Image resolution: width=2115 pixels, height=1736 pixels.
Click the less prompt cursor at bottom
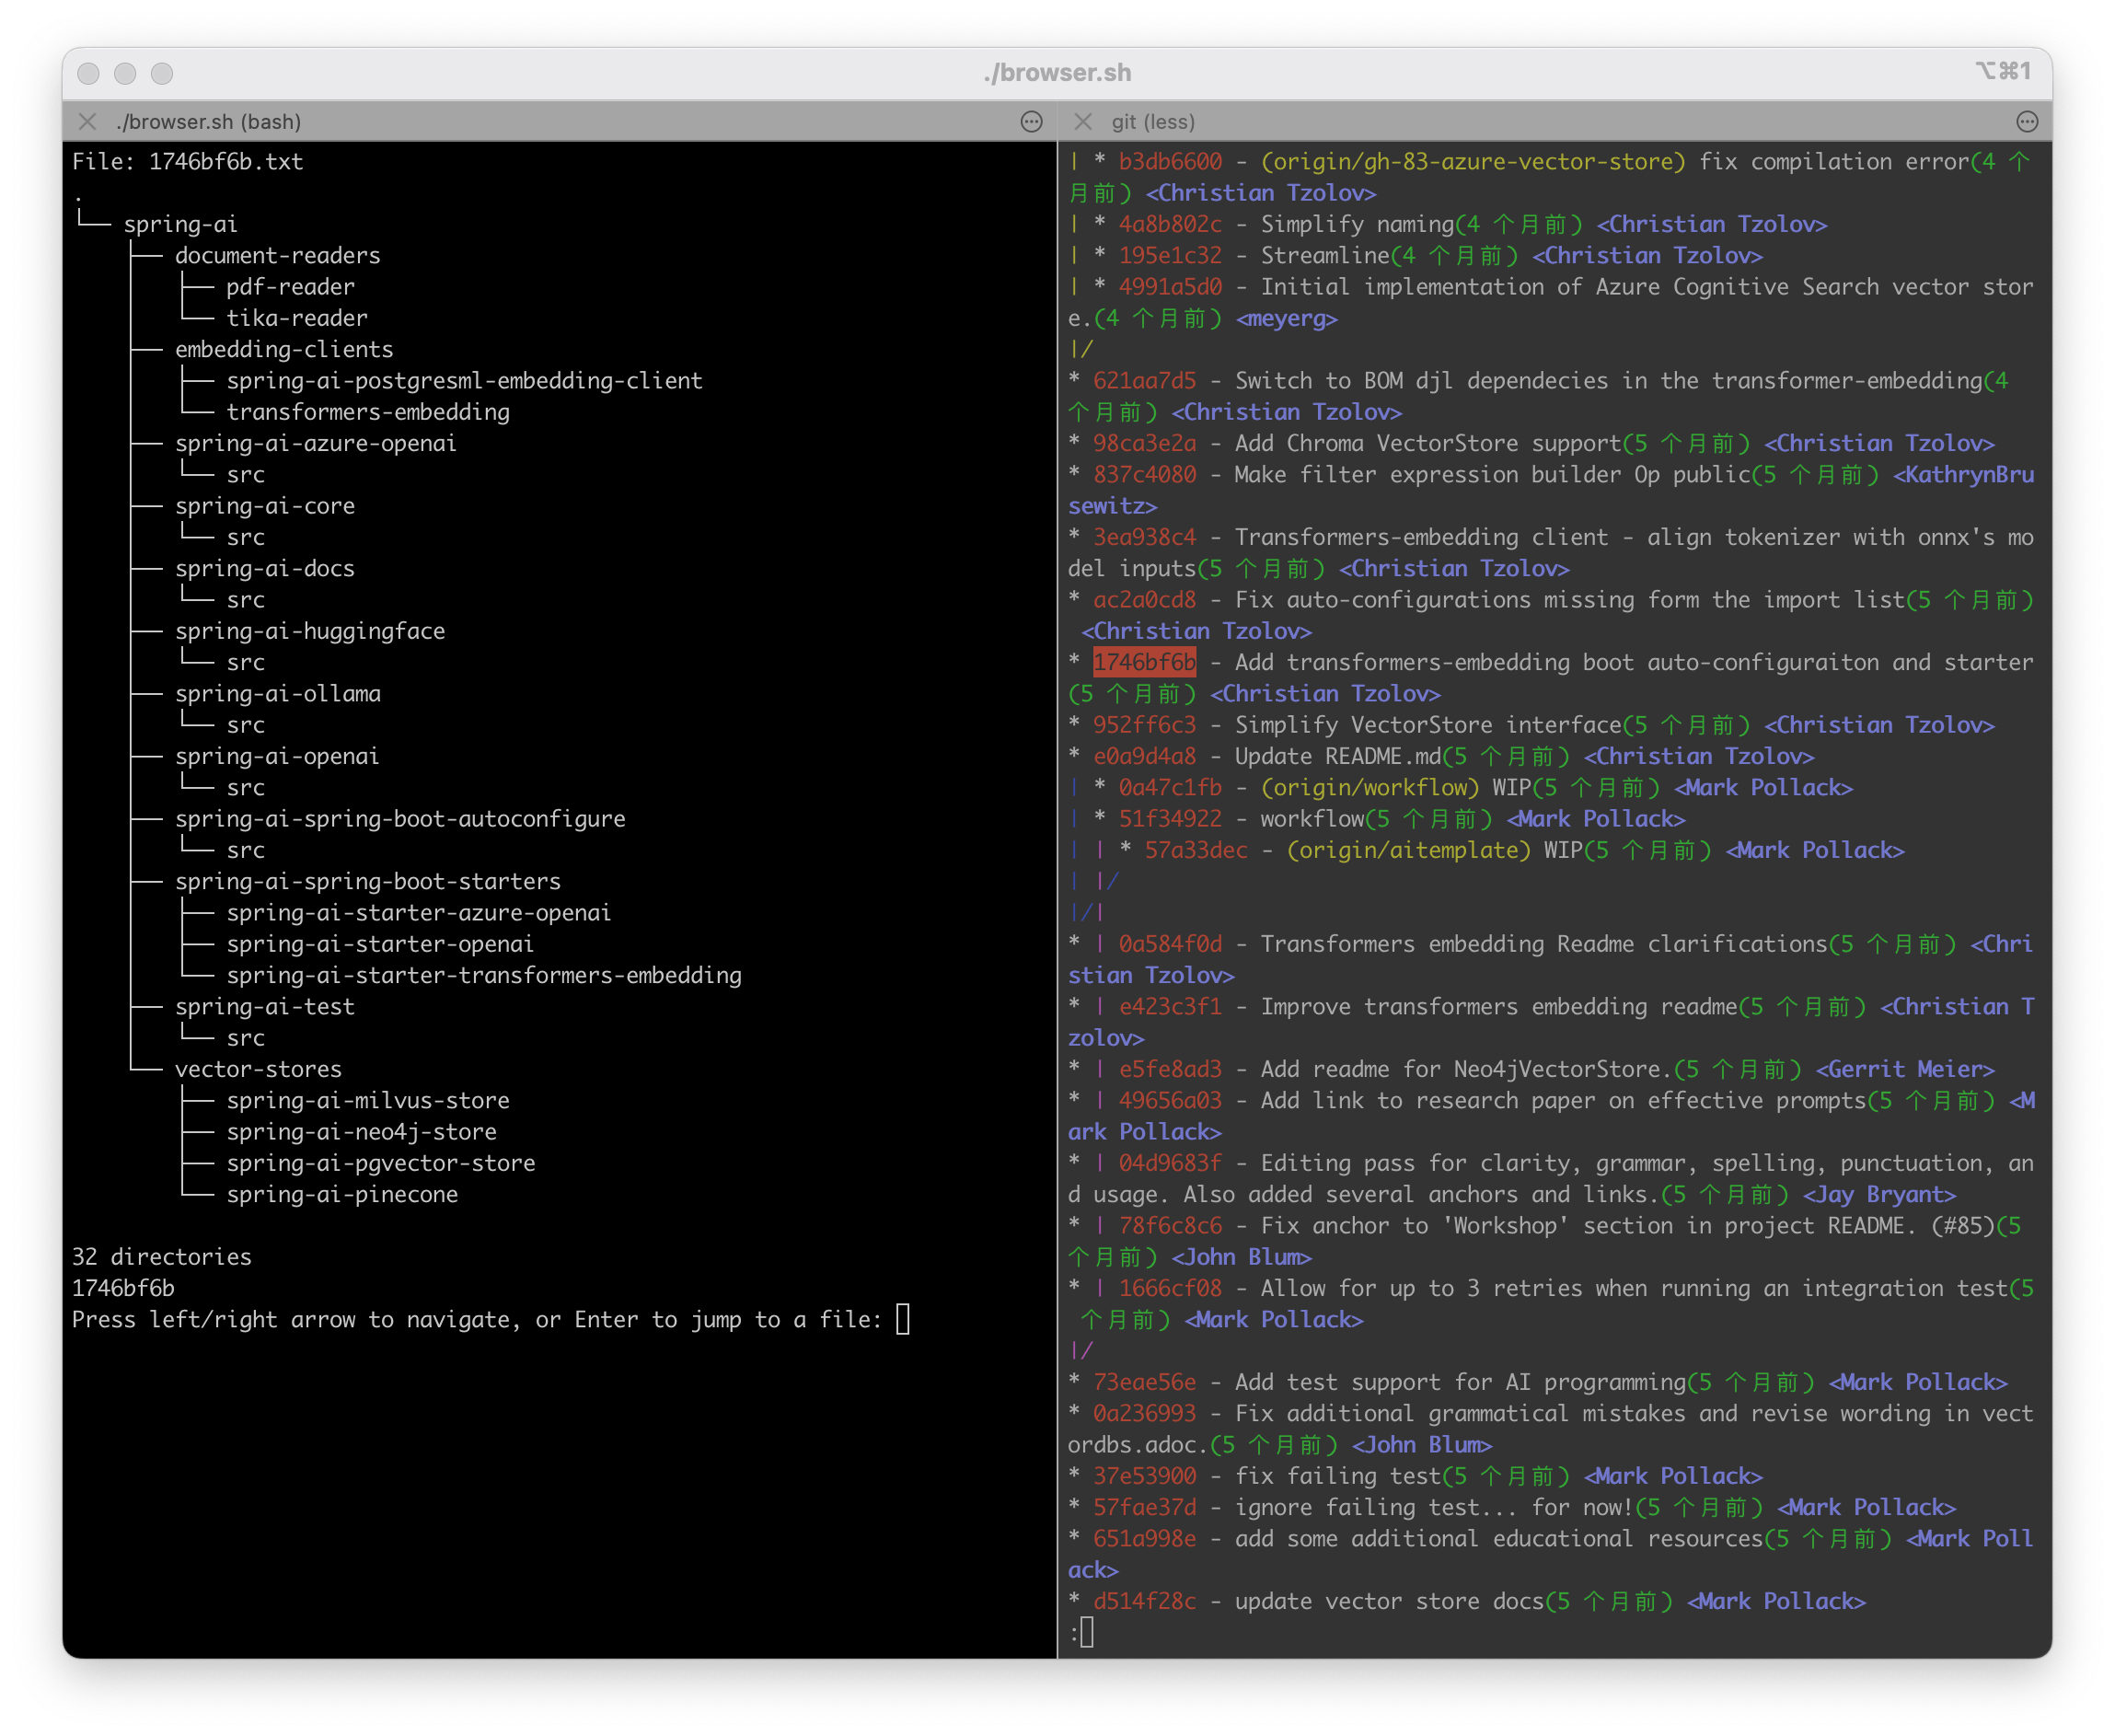[1087, 1632]
